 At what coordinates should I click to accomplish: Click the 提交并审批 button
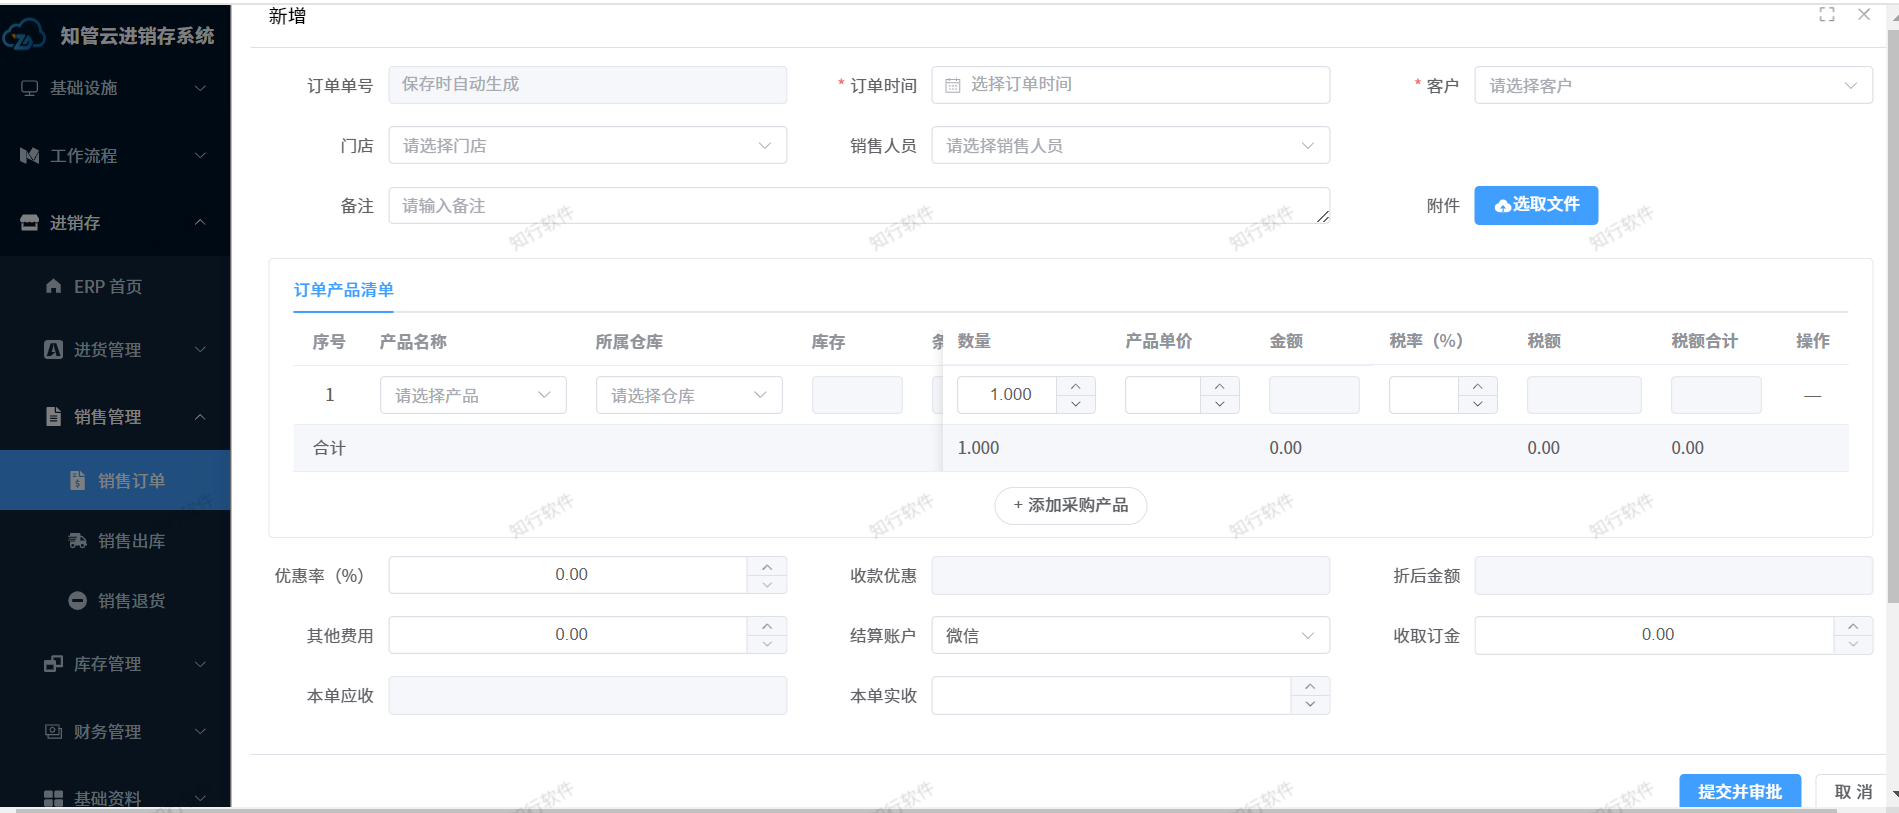(1739, 791)
